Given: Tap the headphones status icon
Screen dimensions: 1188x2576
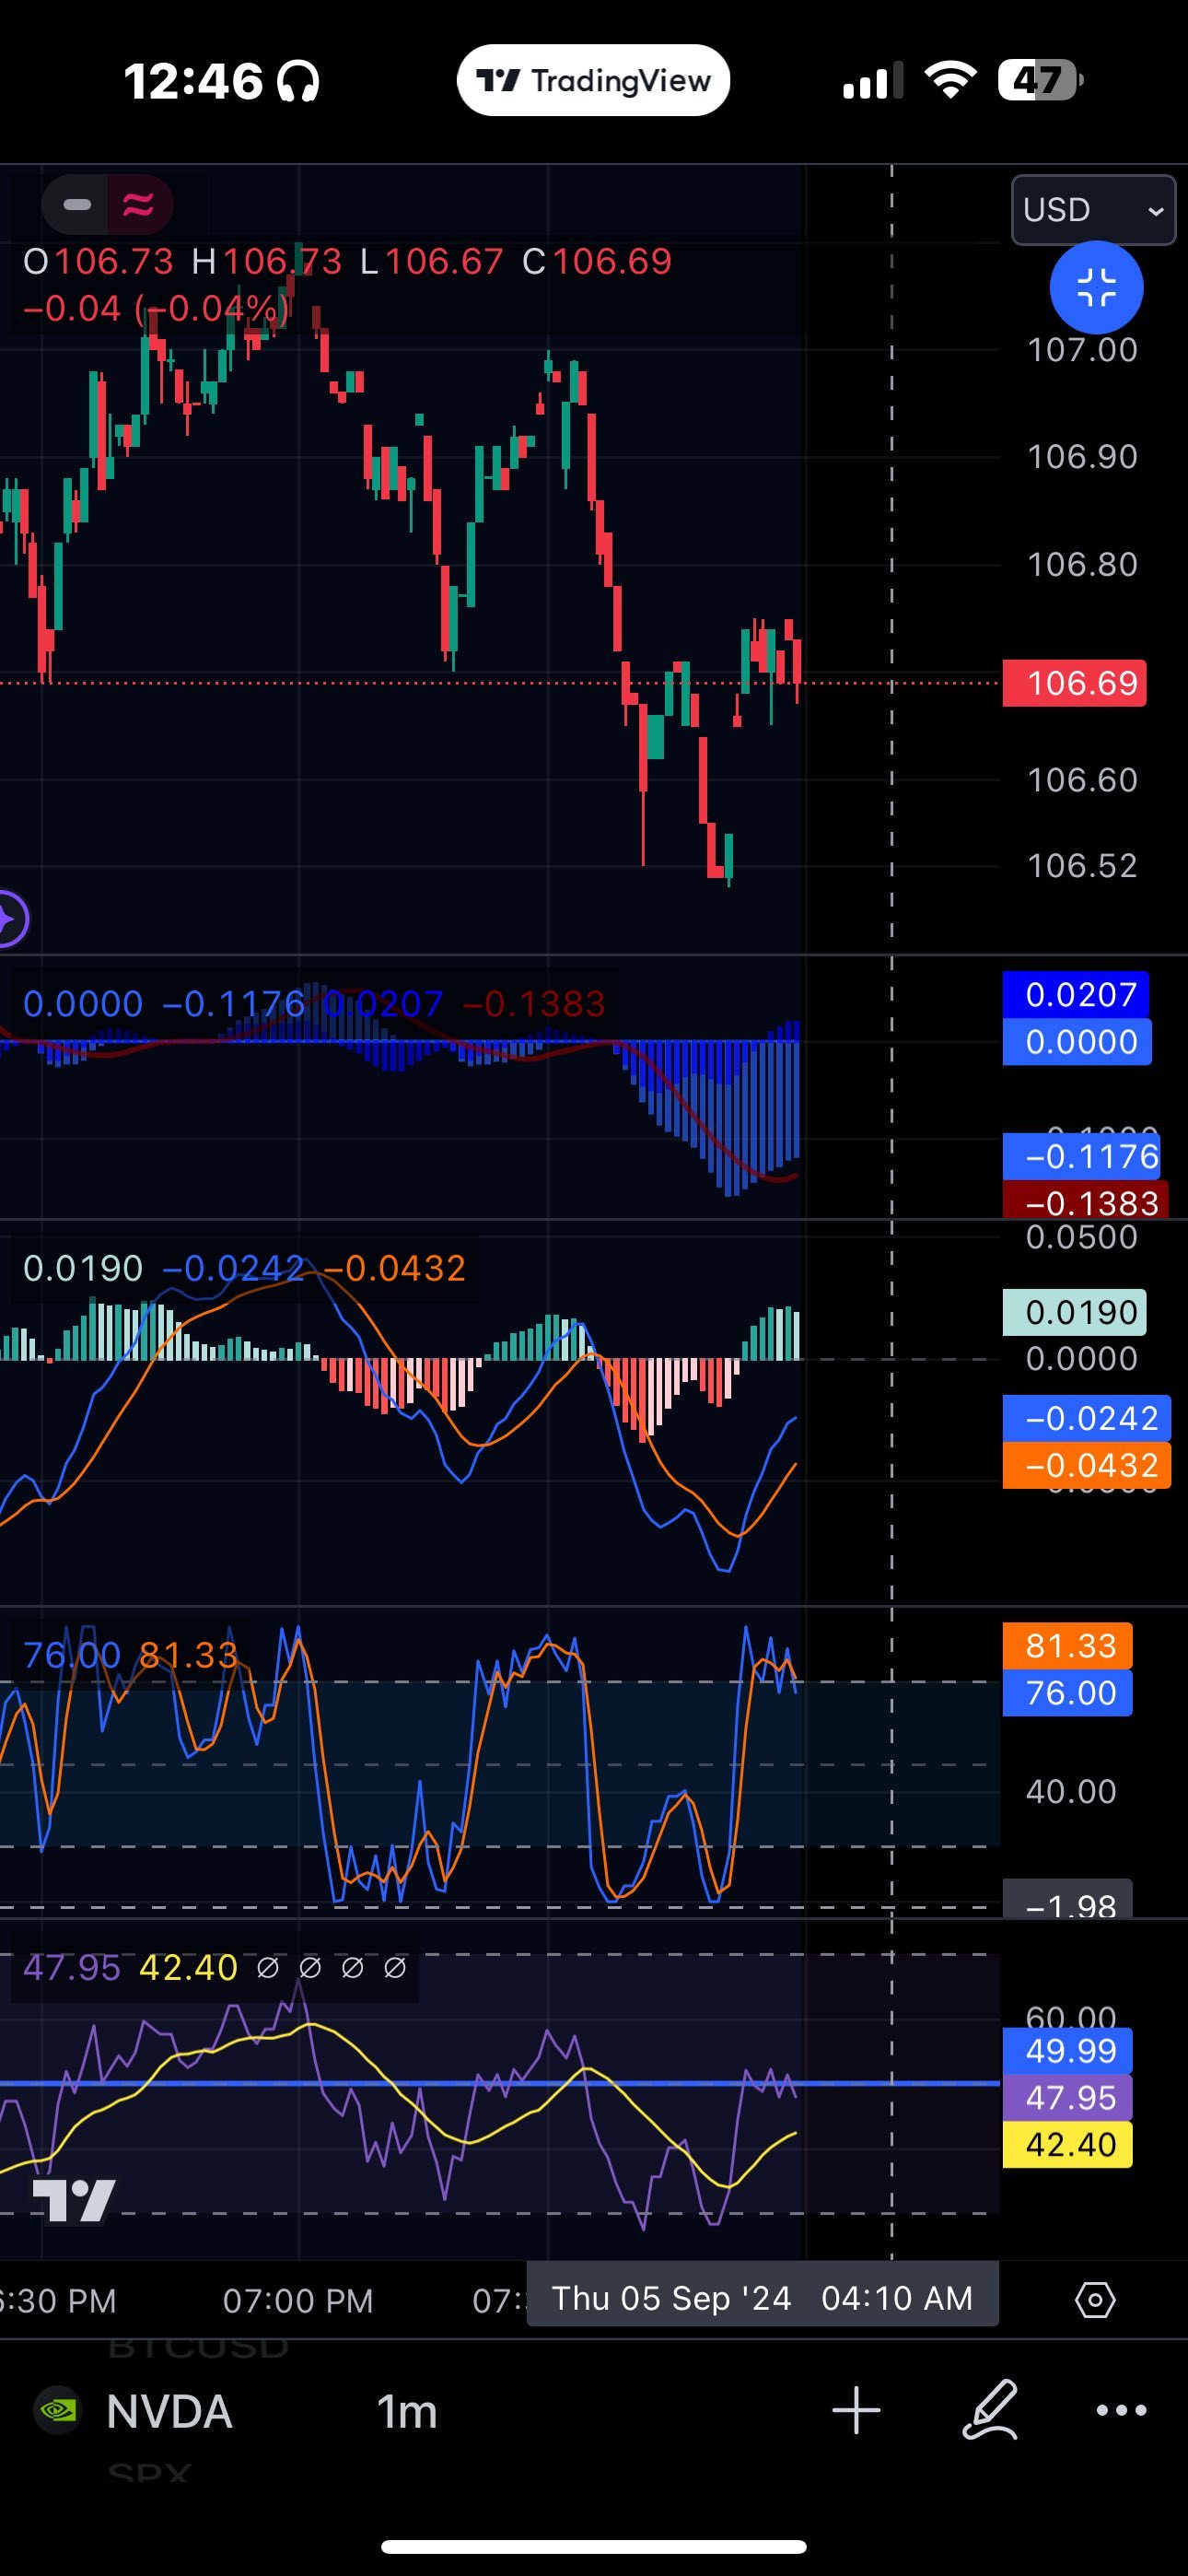Looking at the screenshot, I should click(x=298, y=81).
